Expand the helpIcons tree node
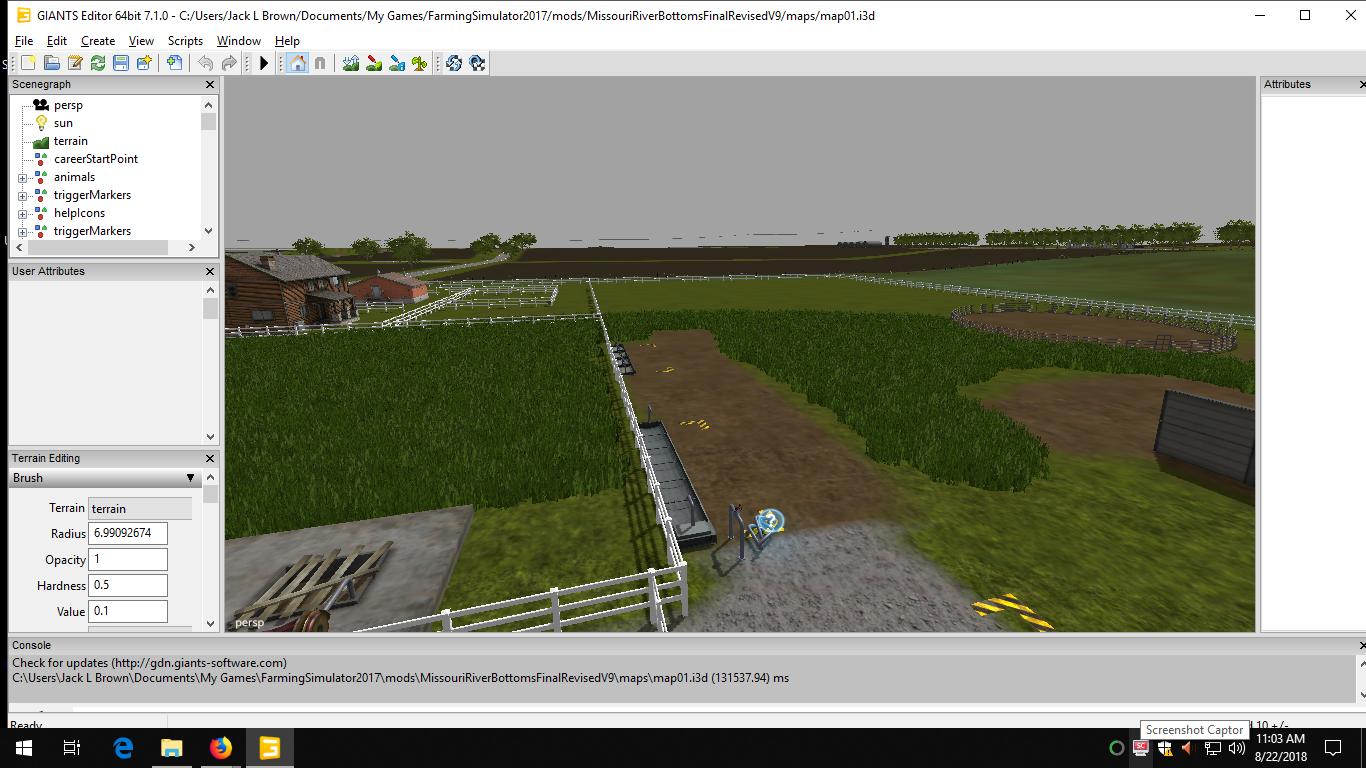The height and width of the screenshot is (768, 1366). tap(23, 214)
